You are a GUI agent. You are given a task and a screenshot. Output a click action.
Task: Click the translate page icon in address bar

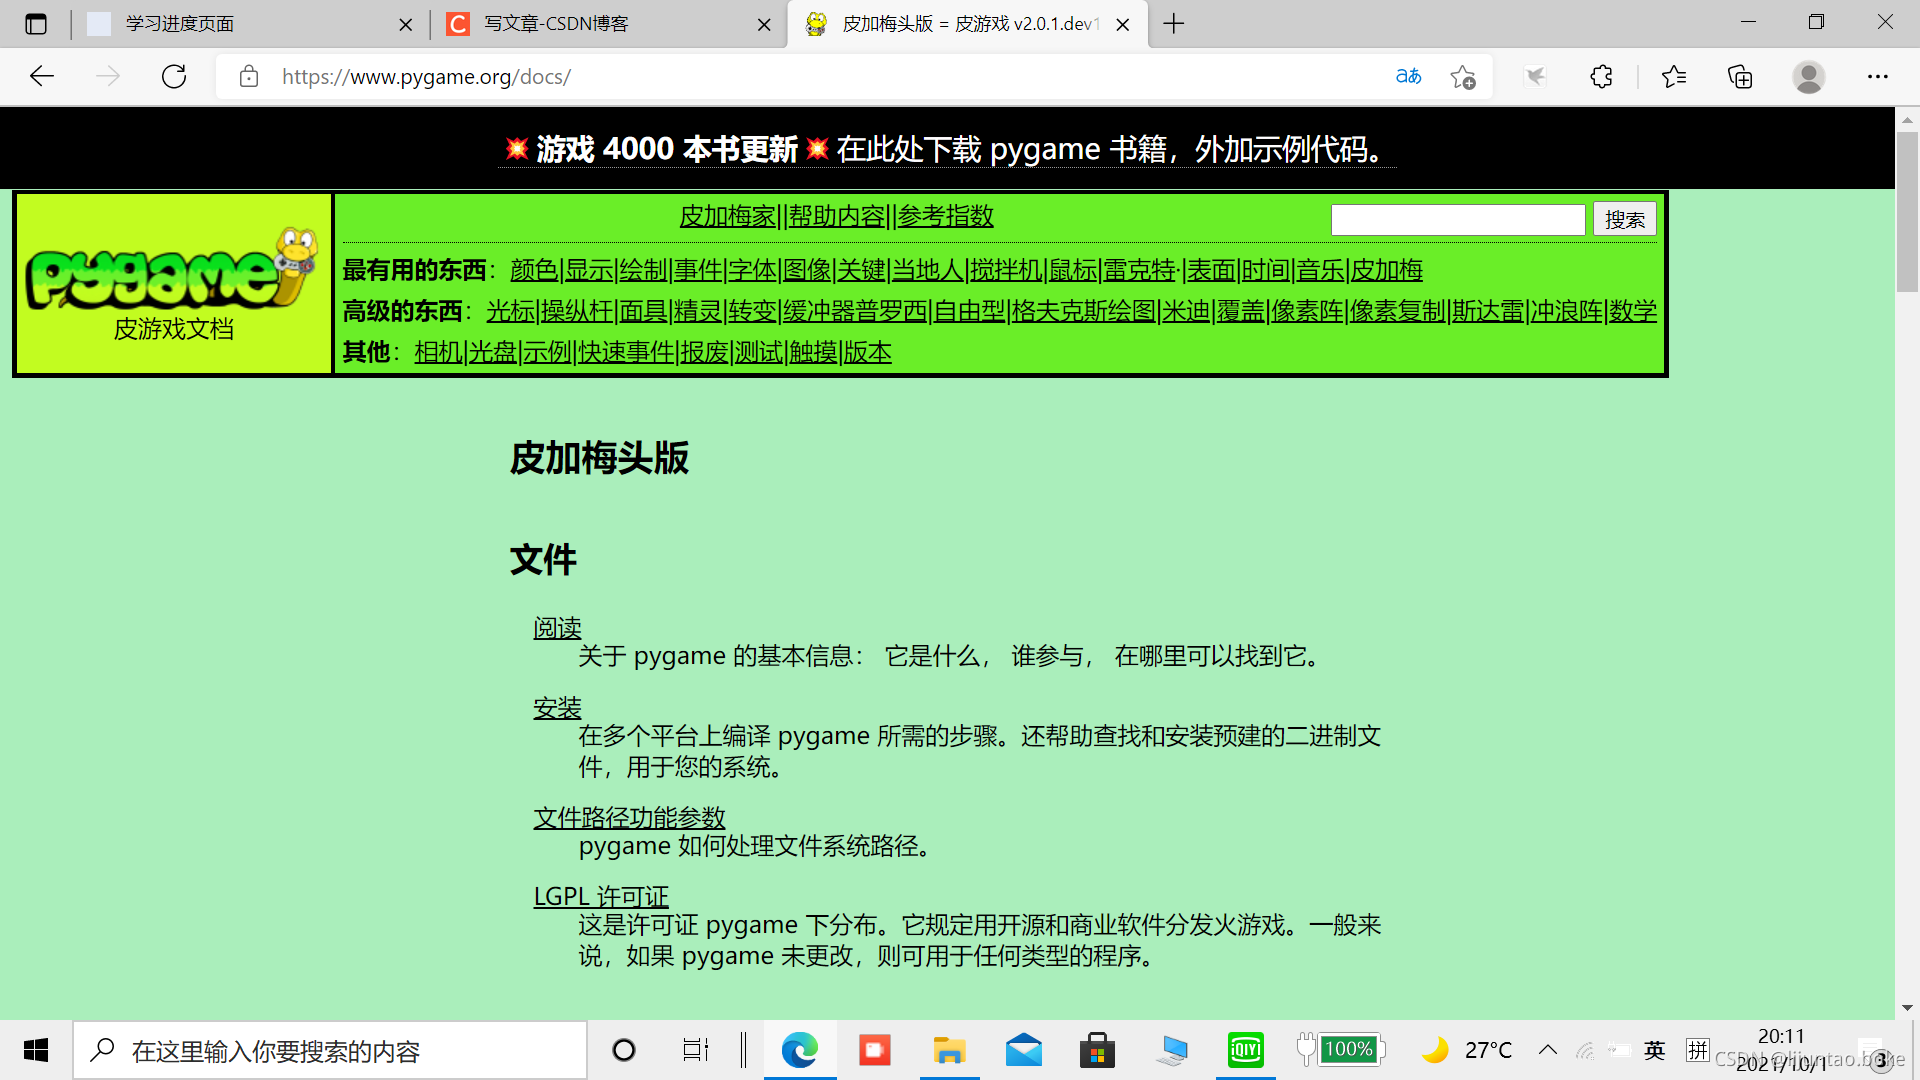click(1408, 77)
